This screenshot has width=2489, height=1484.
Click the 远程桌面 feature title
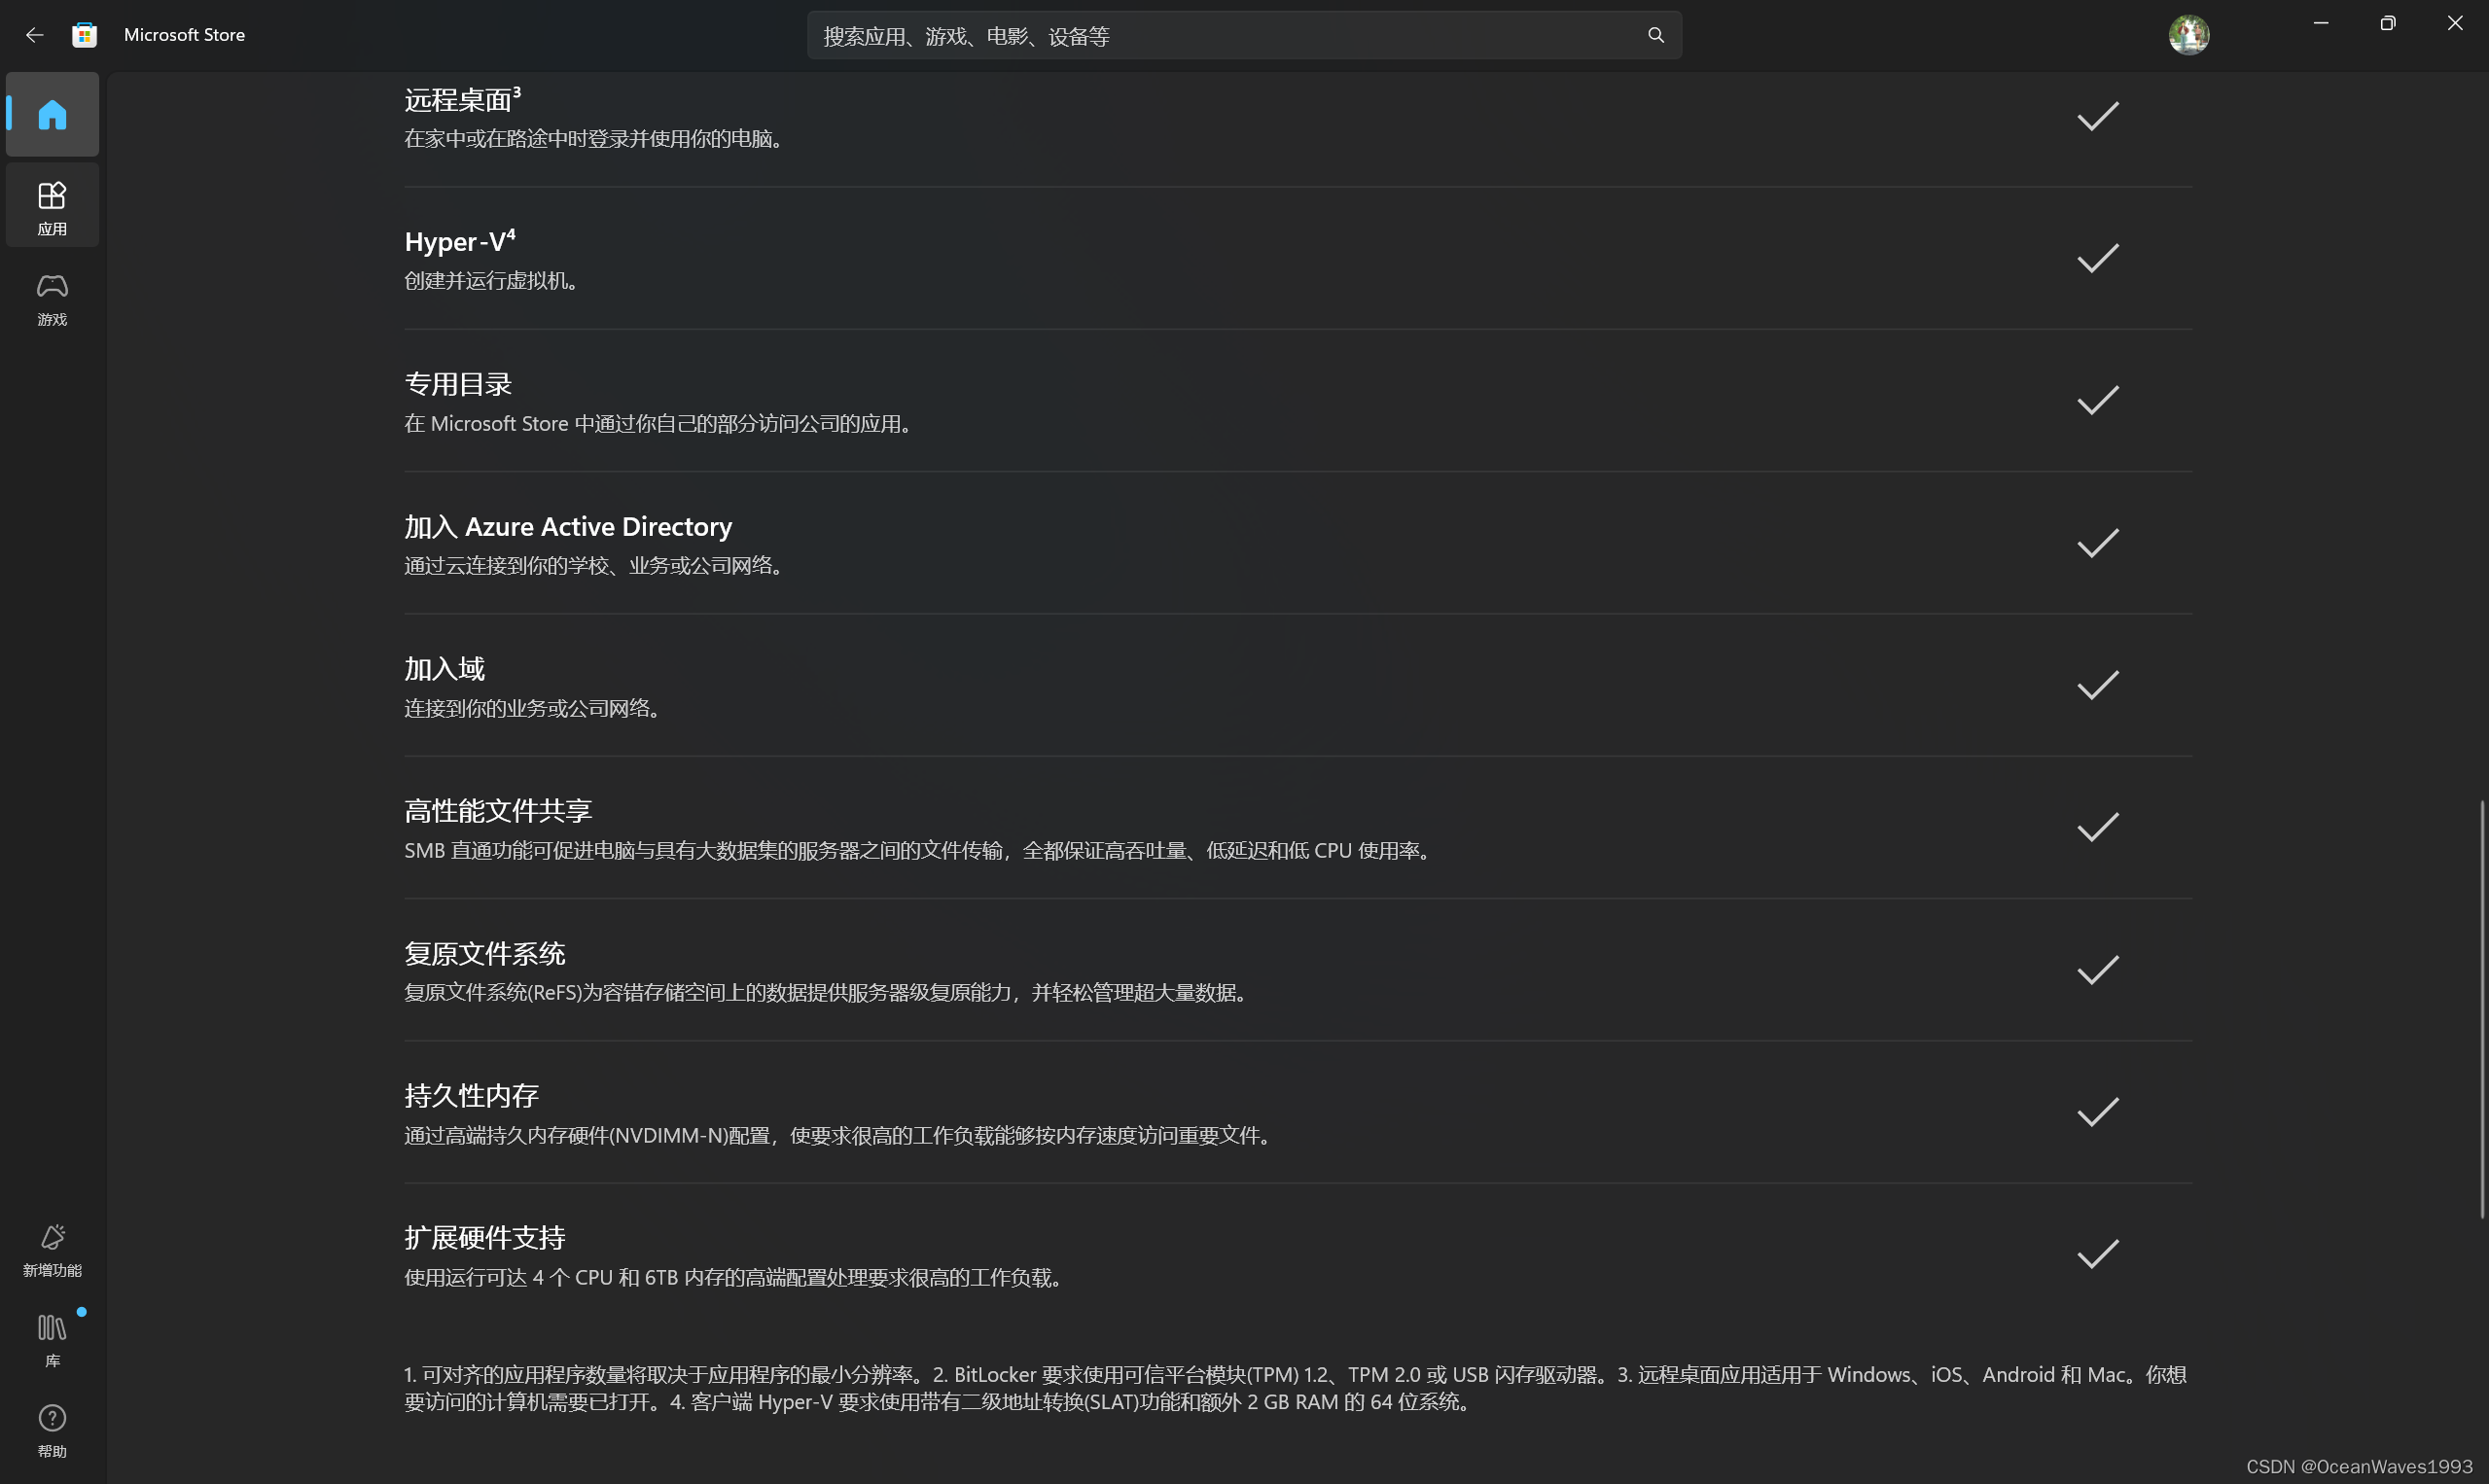(462, 100)
